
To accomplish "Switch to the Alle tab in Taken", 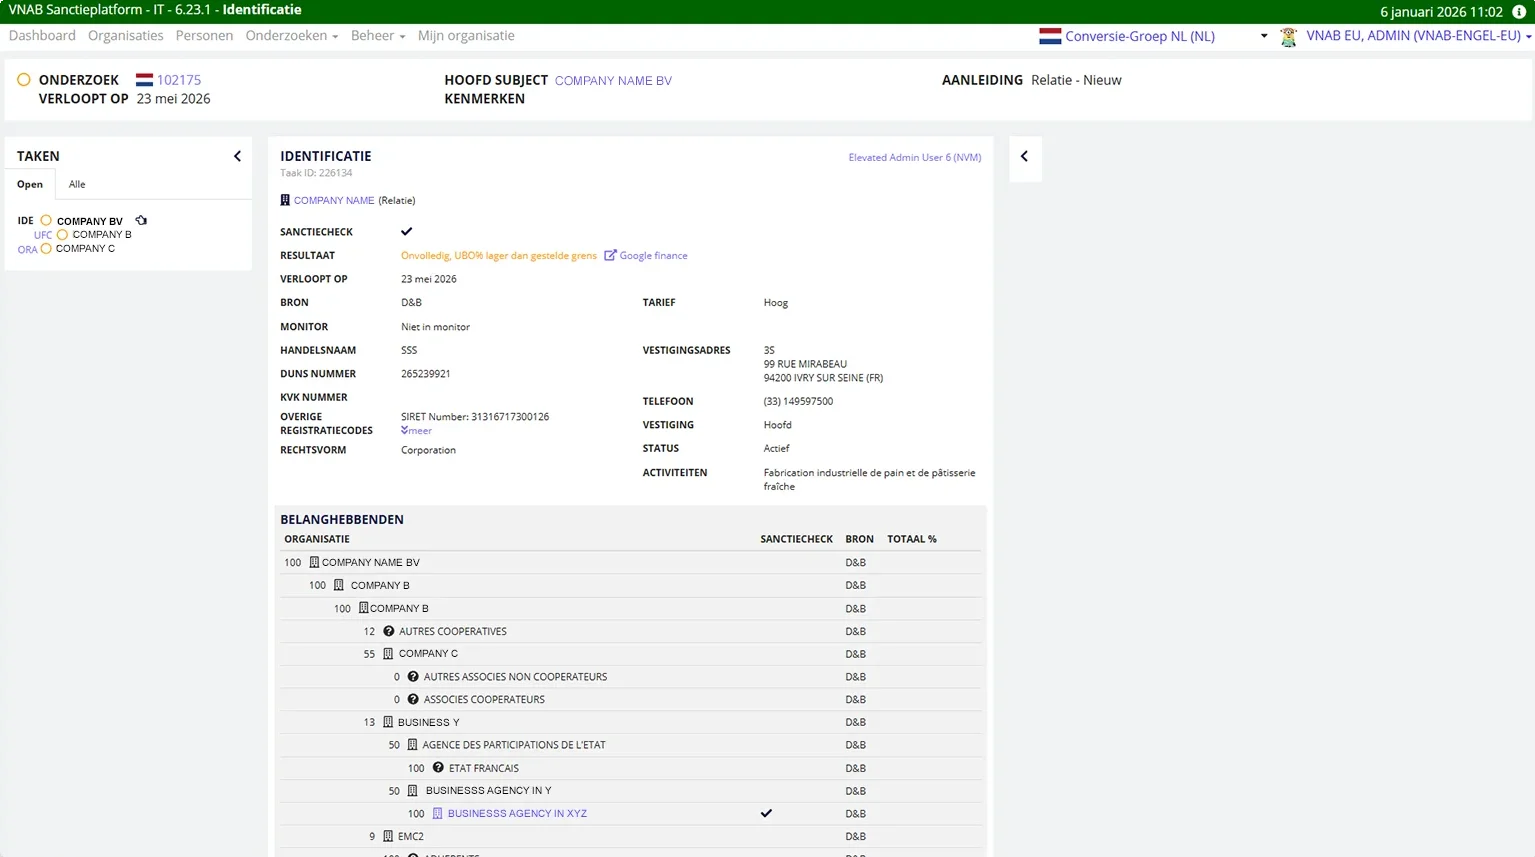I will pos(77,184).
